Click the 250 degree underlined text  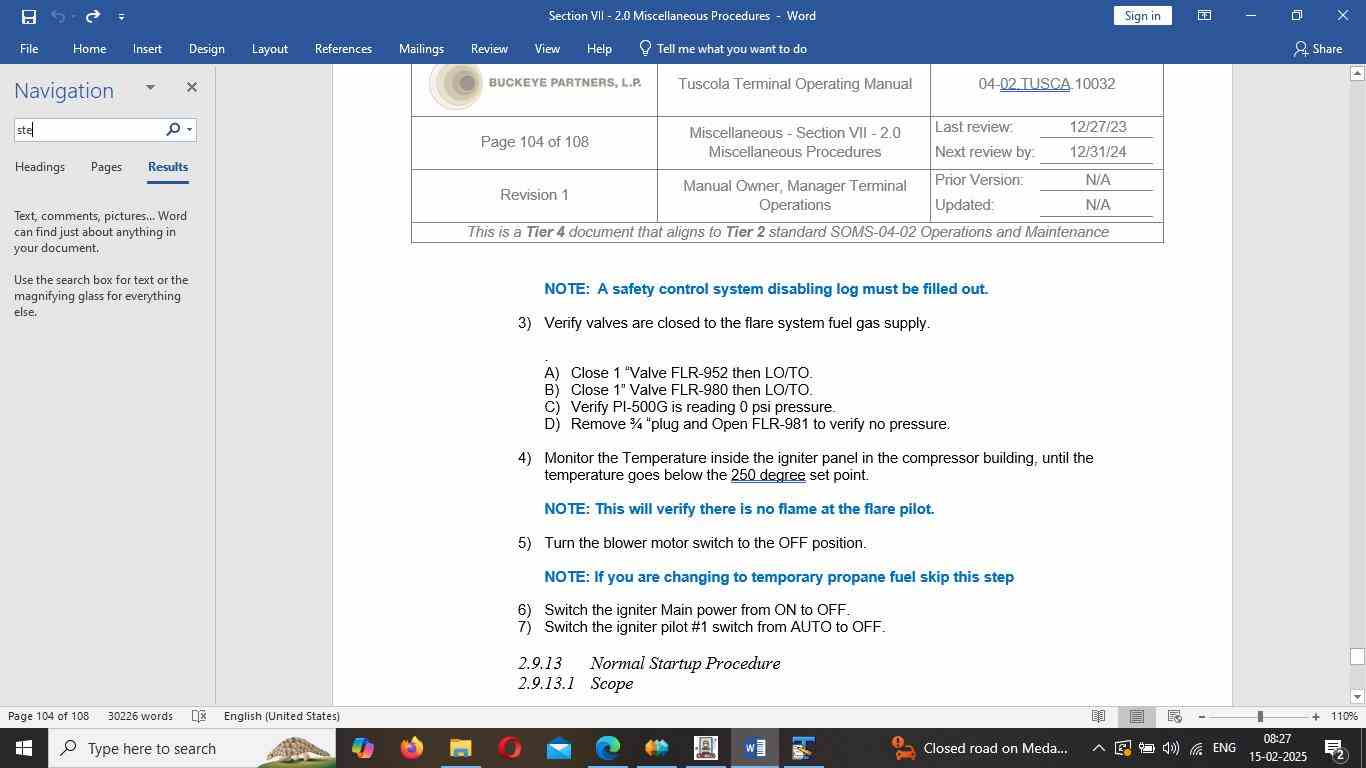point(768,475)
